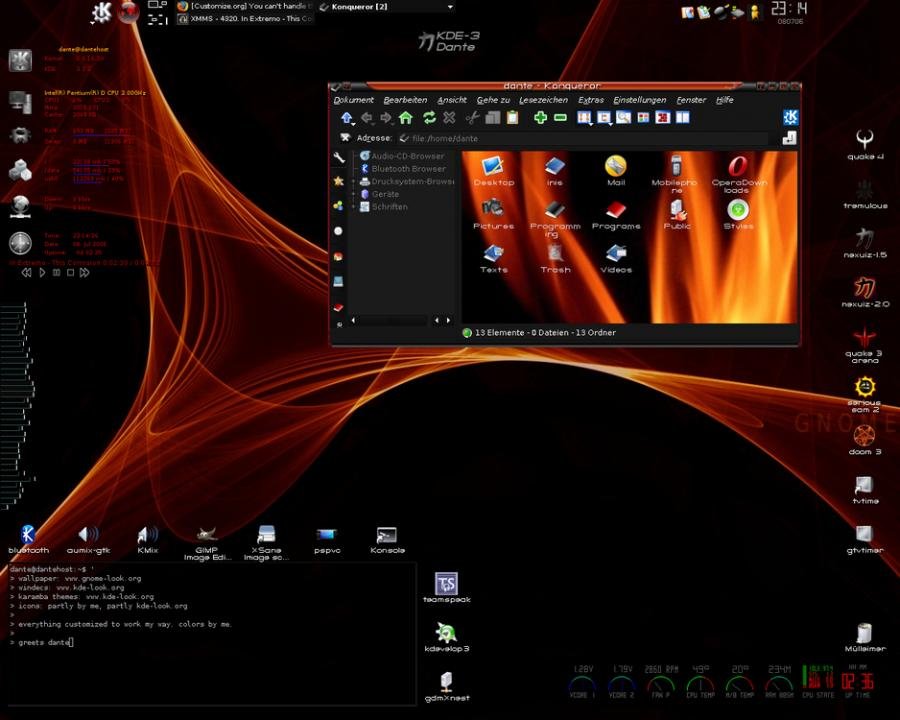Toggle the bookmarks star sidebar tab
The width and height of the screenshot is (900, 720).
point(339,181)
